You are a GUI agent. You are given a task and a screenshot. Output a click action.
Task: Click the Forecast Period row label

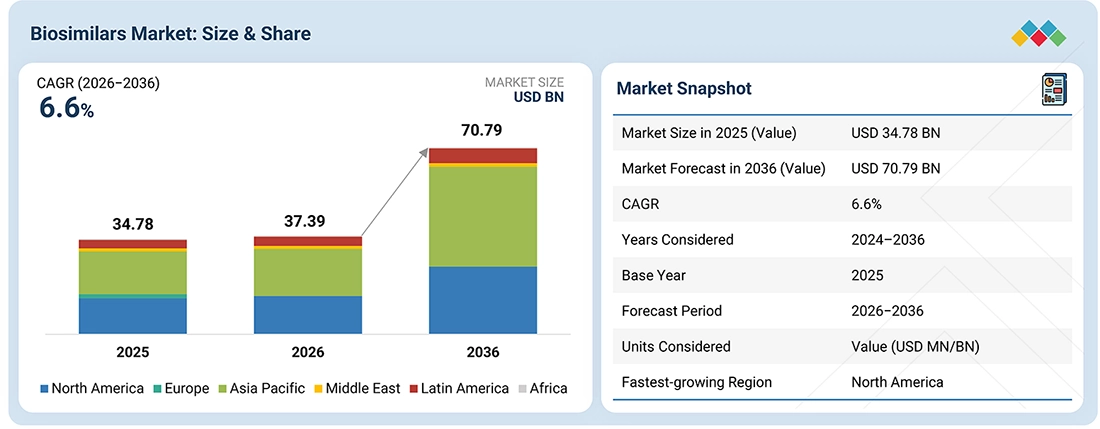(671, 311)
